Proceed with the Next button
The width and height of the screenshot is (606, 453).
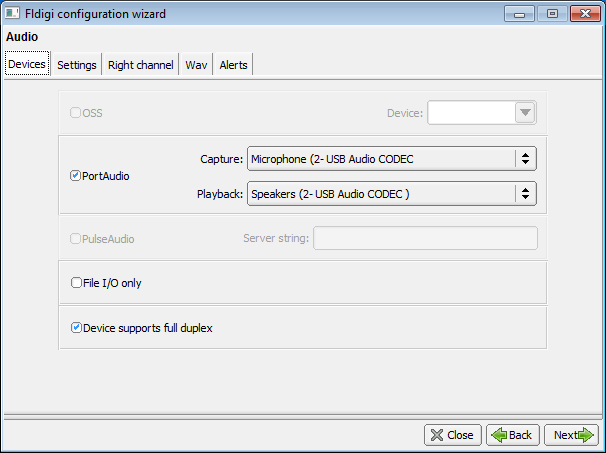571,435
